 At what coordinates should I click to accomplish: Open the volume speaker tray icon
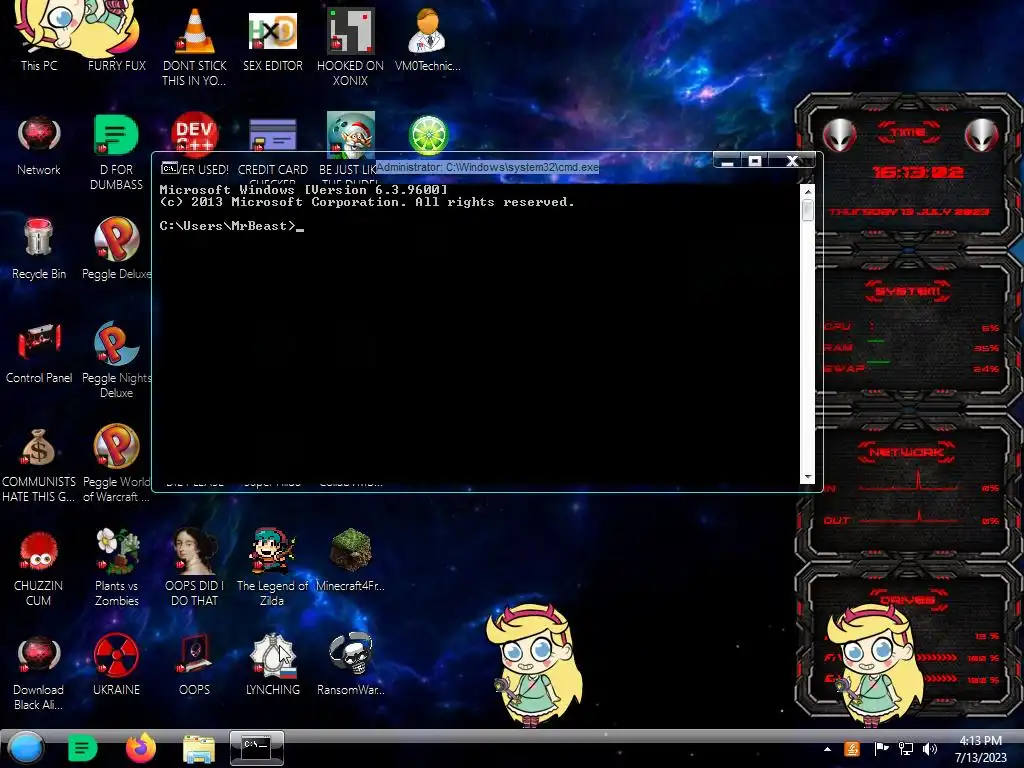coord(930,749)
